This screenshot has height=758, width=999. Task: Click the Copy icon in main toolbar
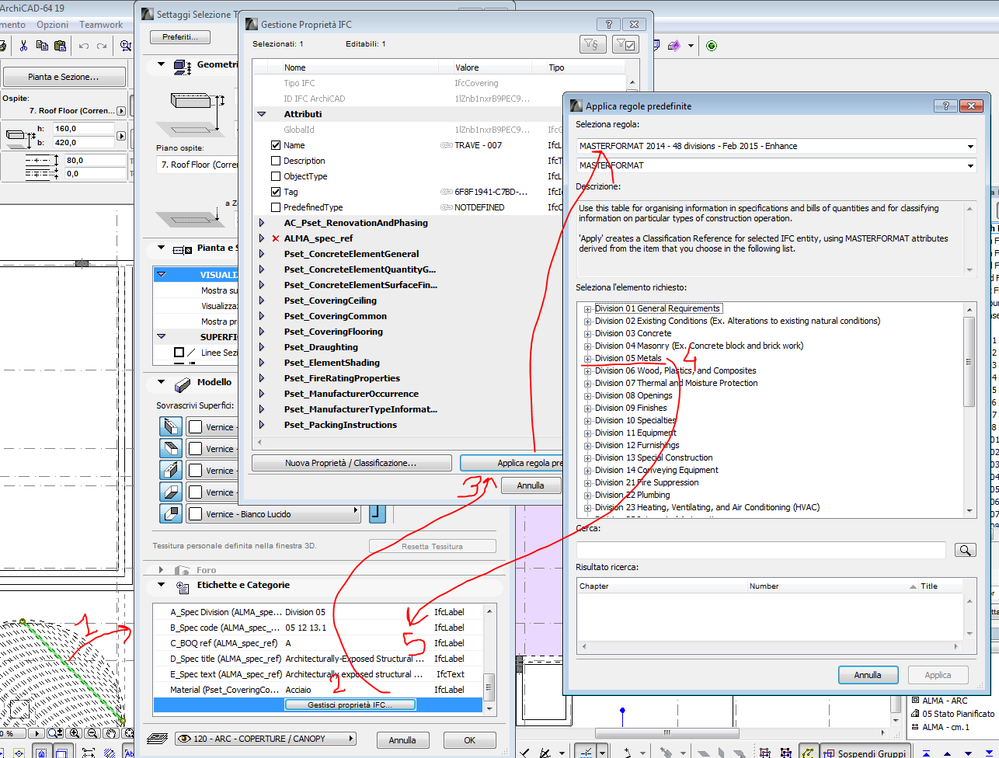[42, 46]
